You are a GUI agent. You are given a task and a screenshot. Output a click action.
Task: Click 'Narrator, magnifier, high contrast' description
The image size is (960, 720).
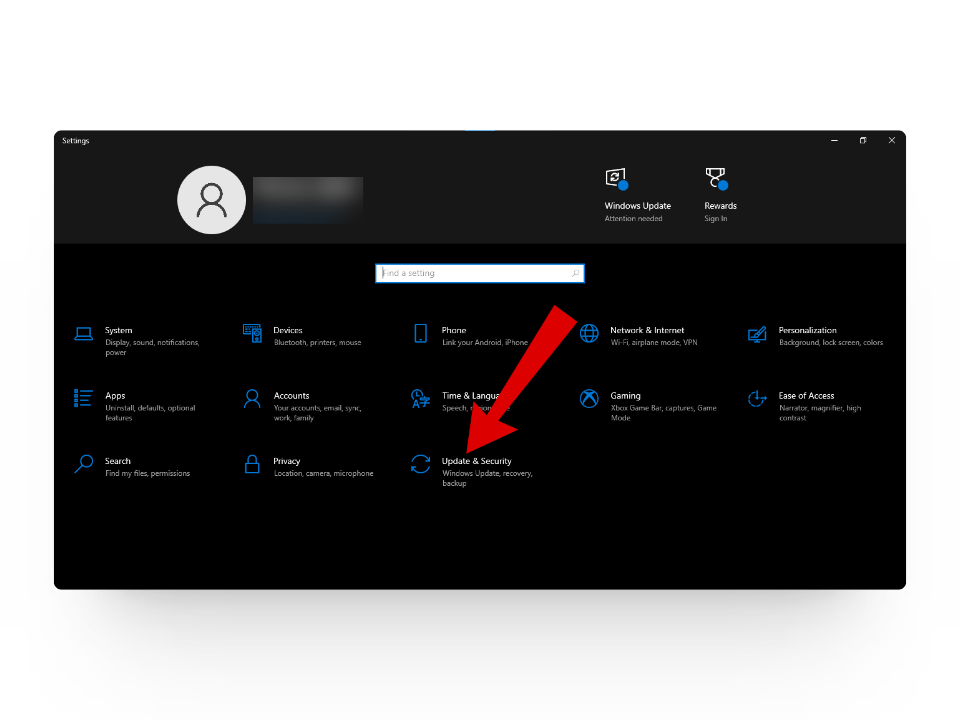820,413
